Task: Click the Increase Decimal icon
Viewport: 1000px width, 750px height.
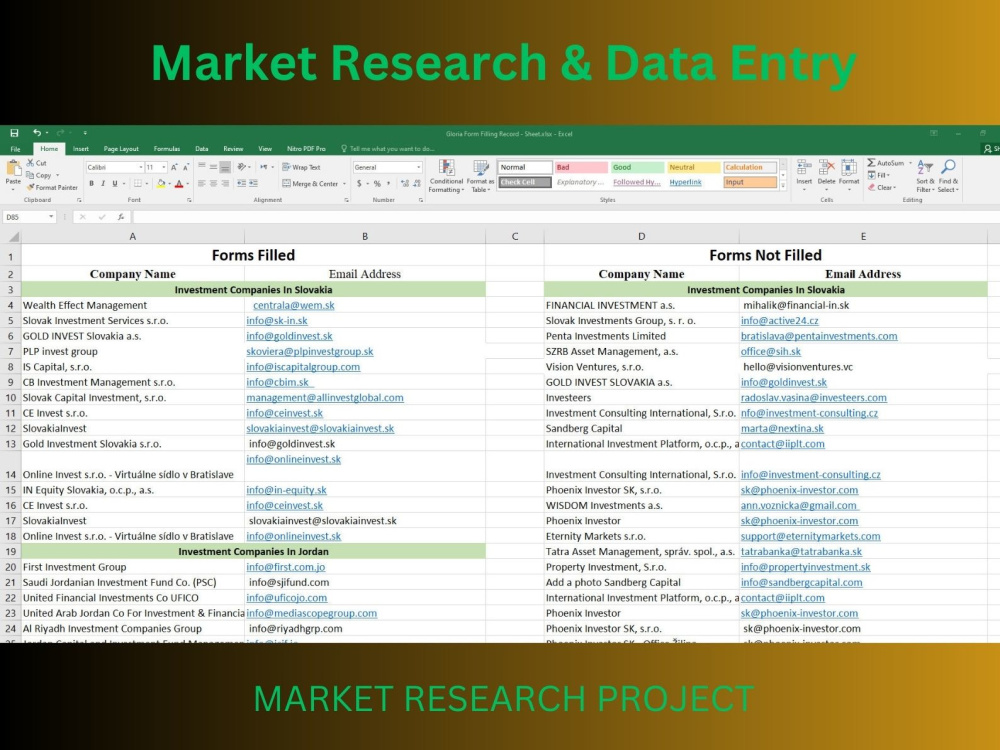Action: point(405,184)
